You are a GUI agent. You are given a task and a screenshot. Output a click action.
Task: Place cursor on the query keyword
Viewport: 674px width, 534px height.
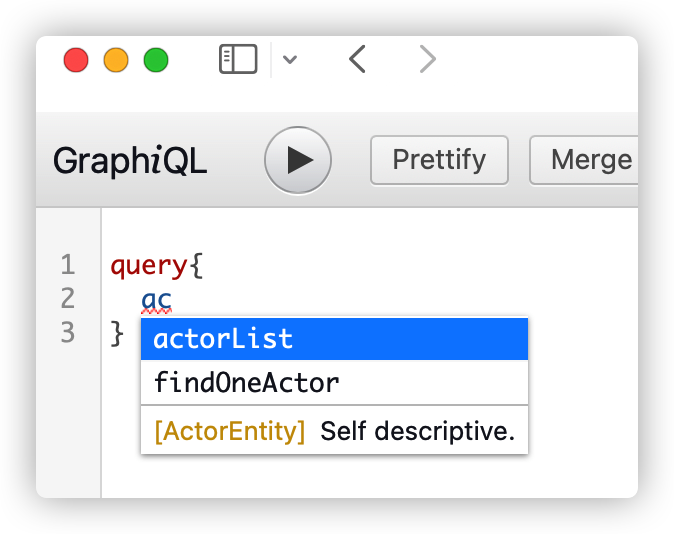[x=147, y=266]
